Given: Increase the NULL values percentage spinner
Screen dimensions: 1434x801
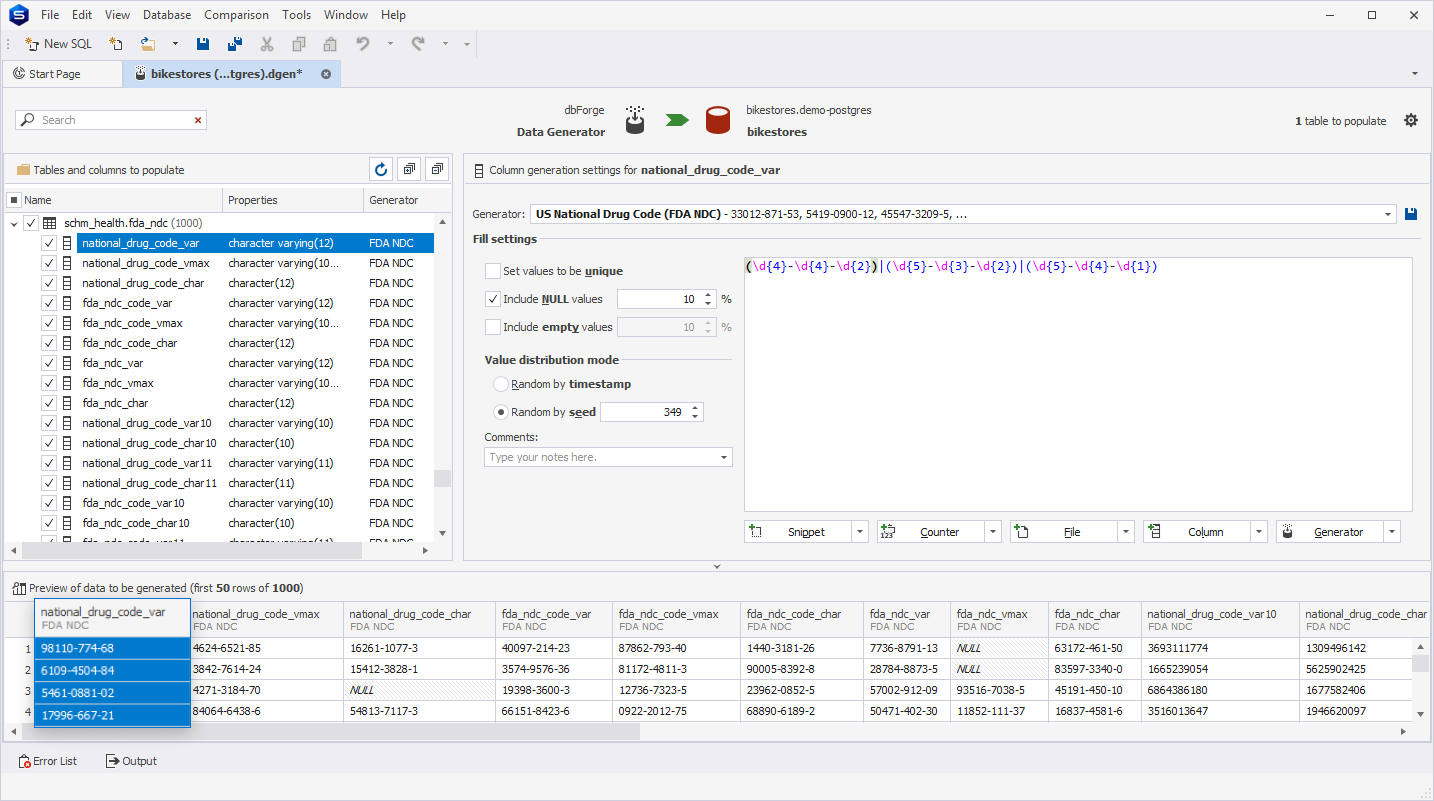Looking at the screenshot, I should pyautogui.click(x=708, y=295).
